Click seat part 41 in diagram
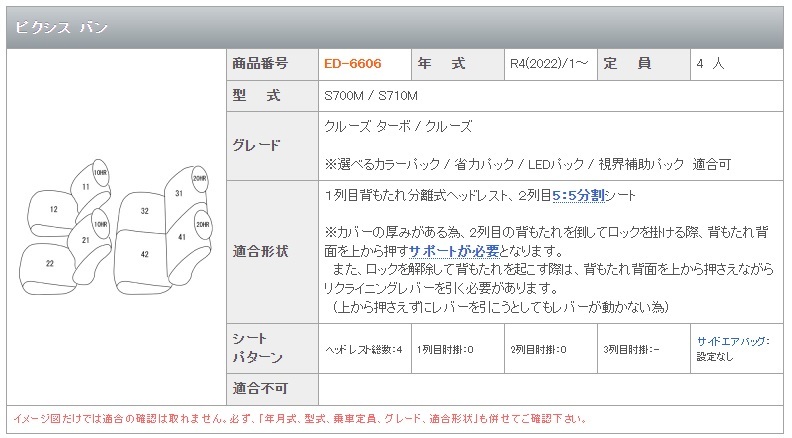 click(x=182, y=236)
